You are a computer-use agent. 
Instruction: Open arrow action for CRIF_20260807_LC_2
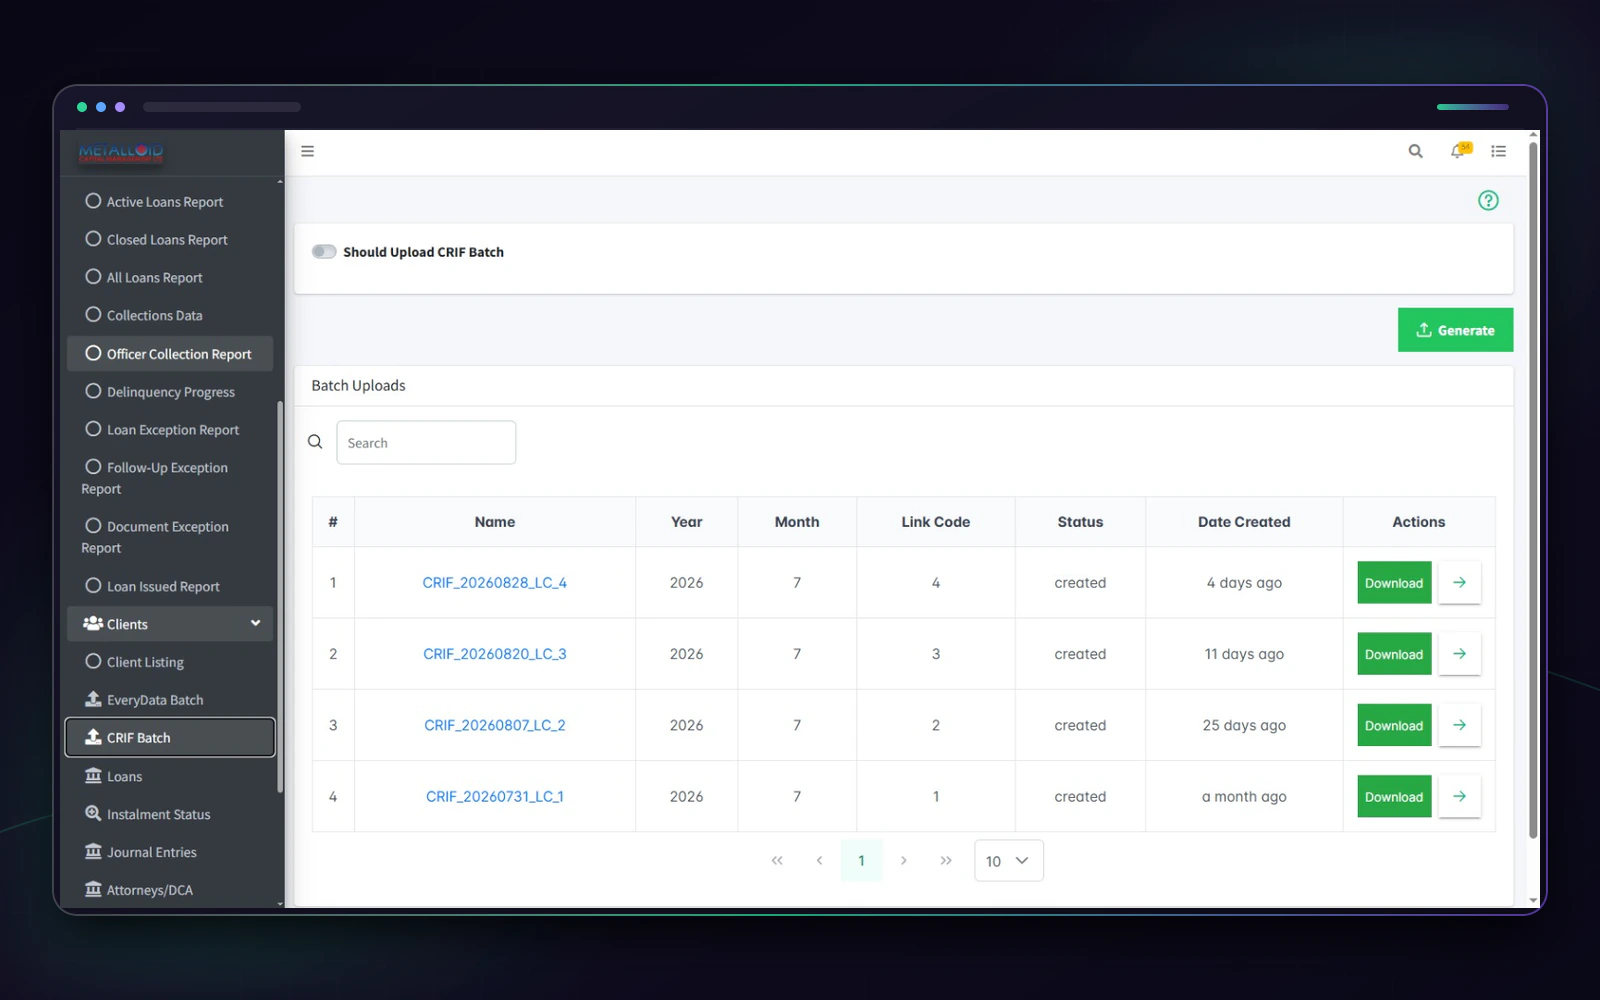click(1459, 725)
